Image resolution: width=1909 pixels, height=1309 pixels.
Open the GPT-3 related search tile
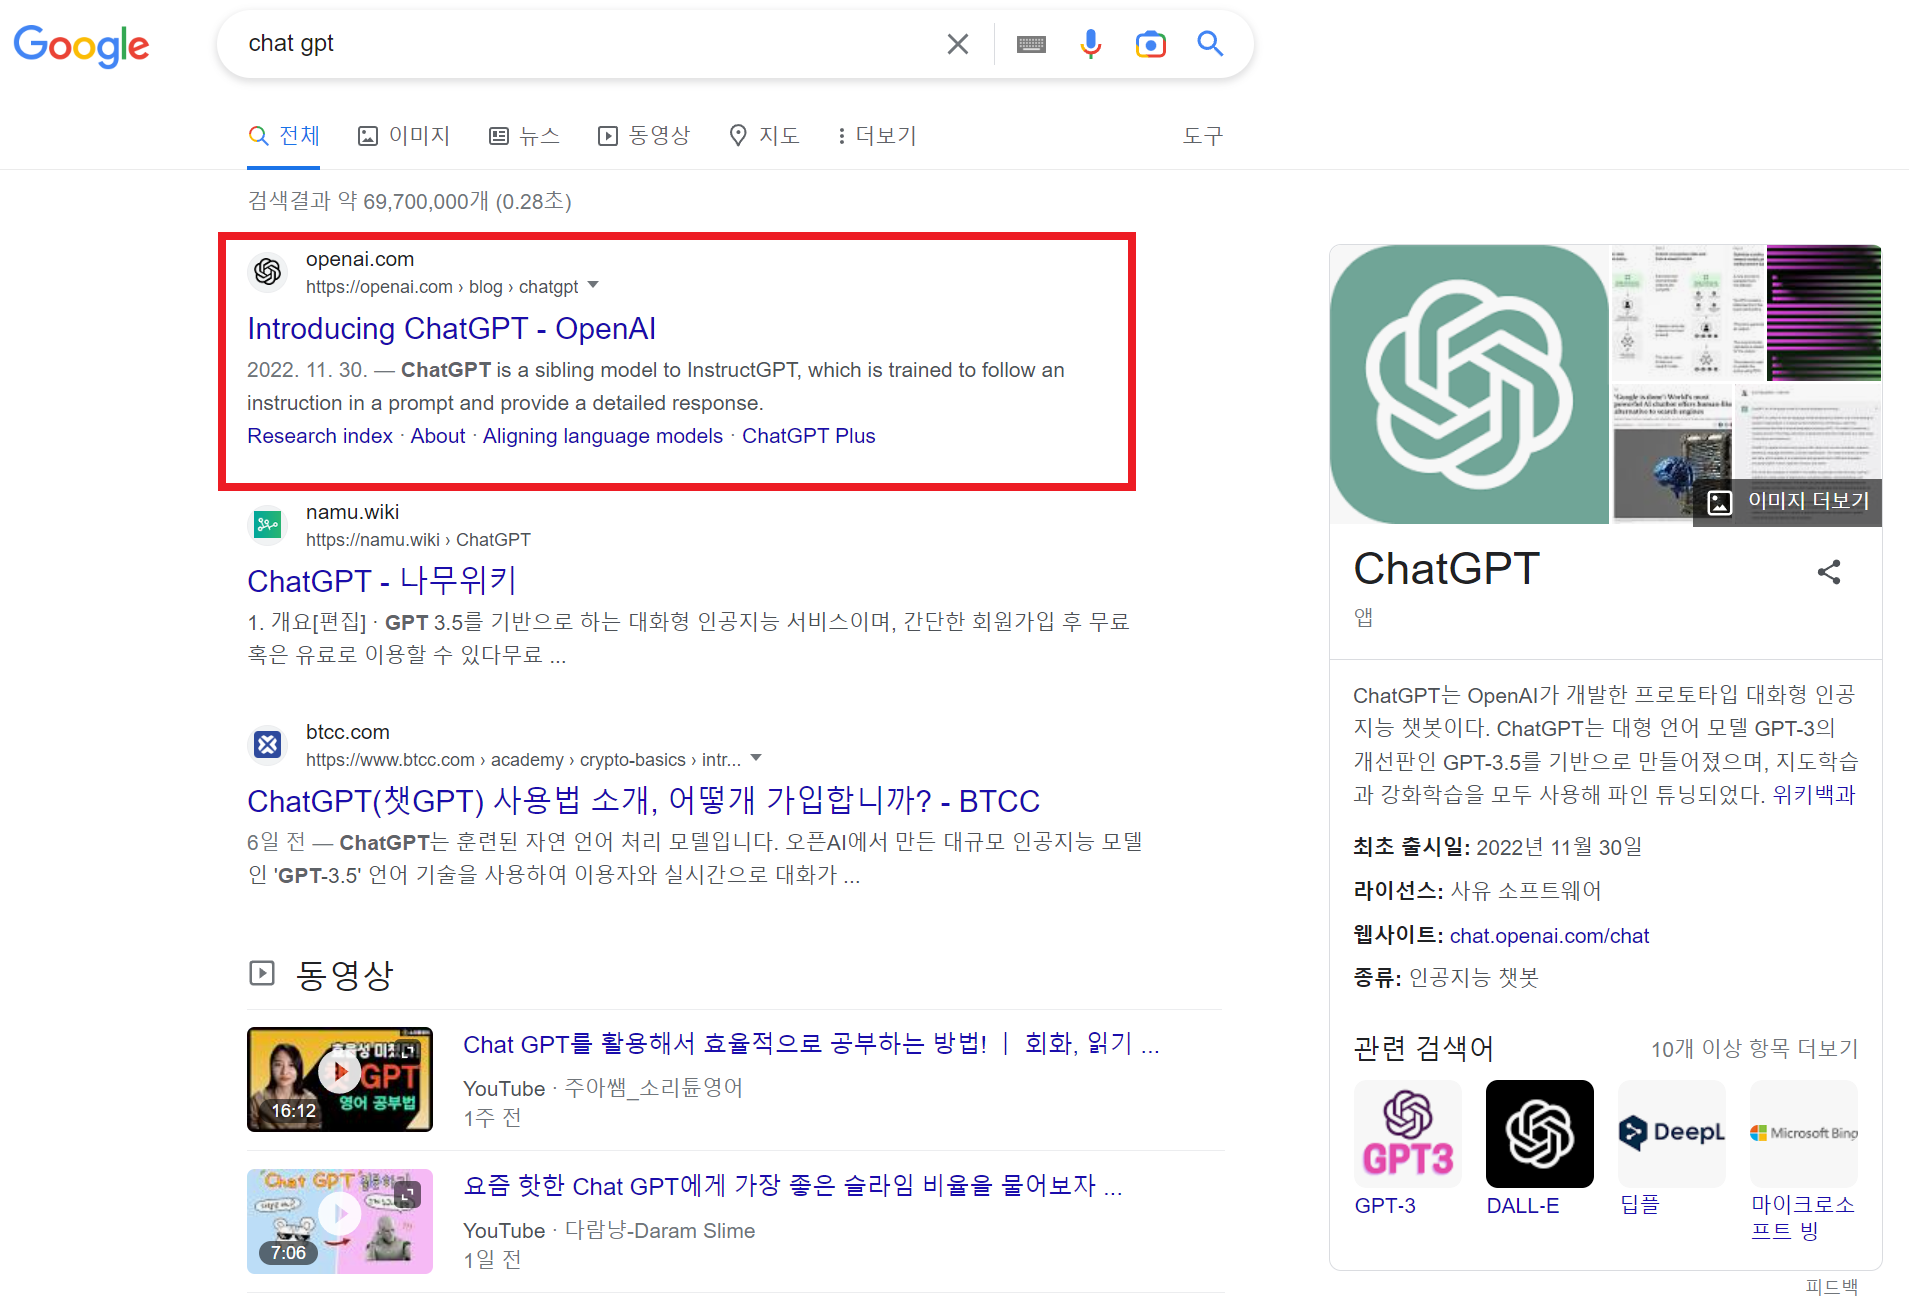point(1407,1148)
